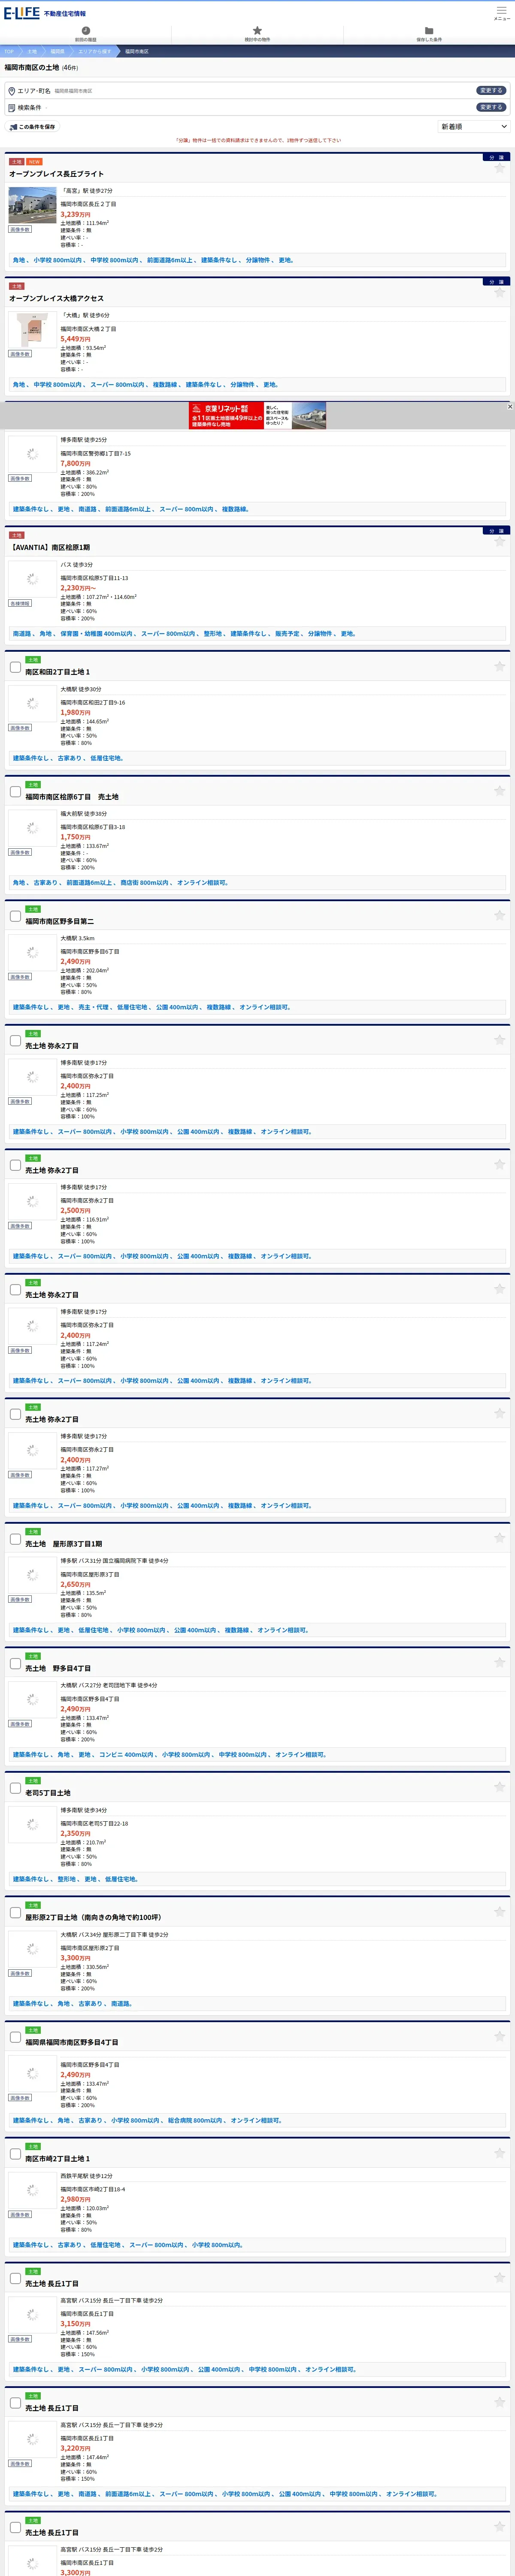Image resolution: width=515 pixels, height=2576 pixels.
Task: Go to エリアから探す breadcrumb
Action: (95, 51)
